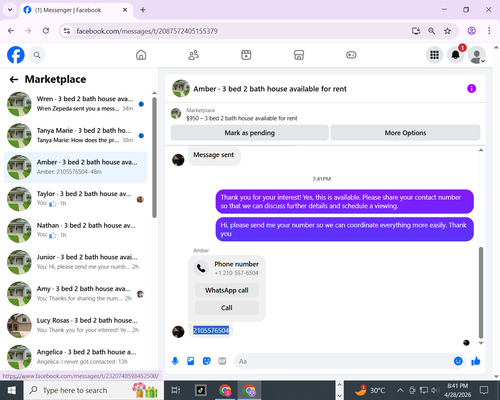Click the back arrow beside Marketplace heading
The image size is (500, 400).
click(x=14, y=79)
